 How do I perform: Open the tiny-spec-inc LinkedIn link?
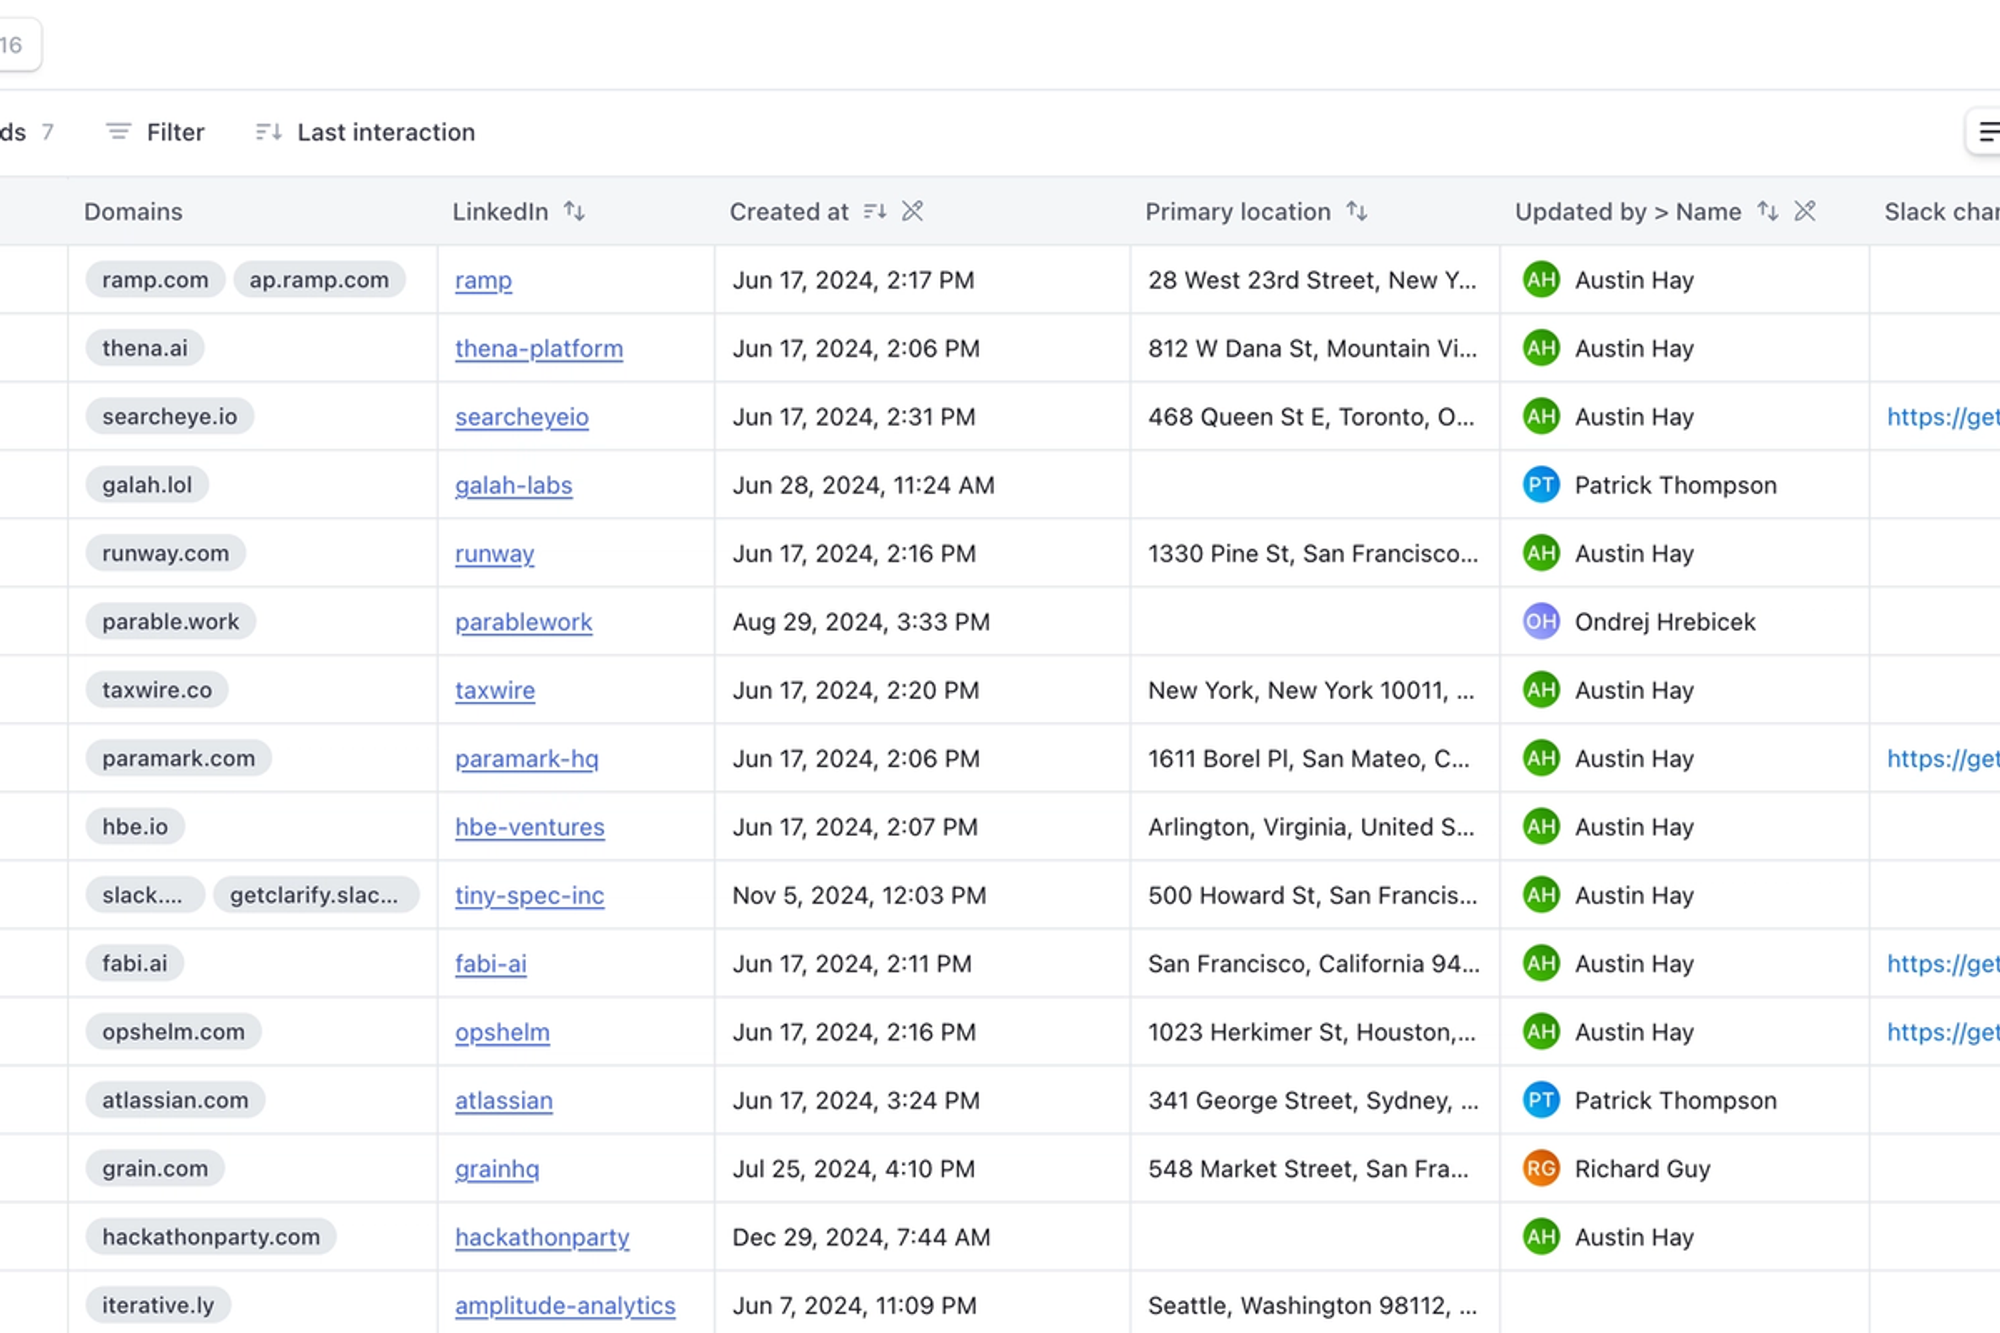530,895
